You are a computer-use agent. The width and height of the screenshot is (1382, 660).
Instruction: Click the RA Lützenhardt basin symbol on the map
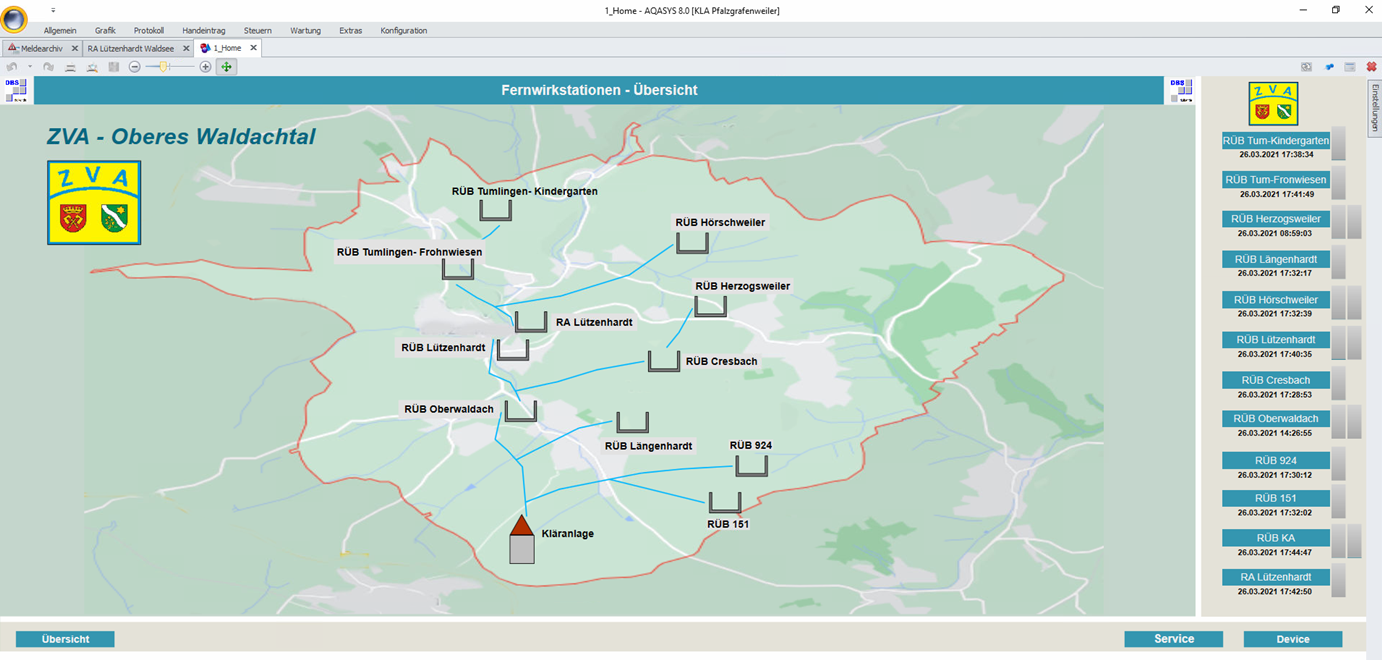[530, 322]
